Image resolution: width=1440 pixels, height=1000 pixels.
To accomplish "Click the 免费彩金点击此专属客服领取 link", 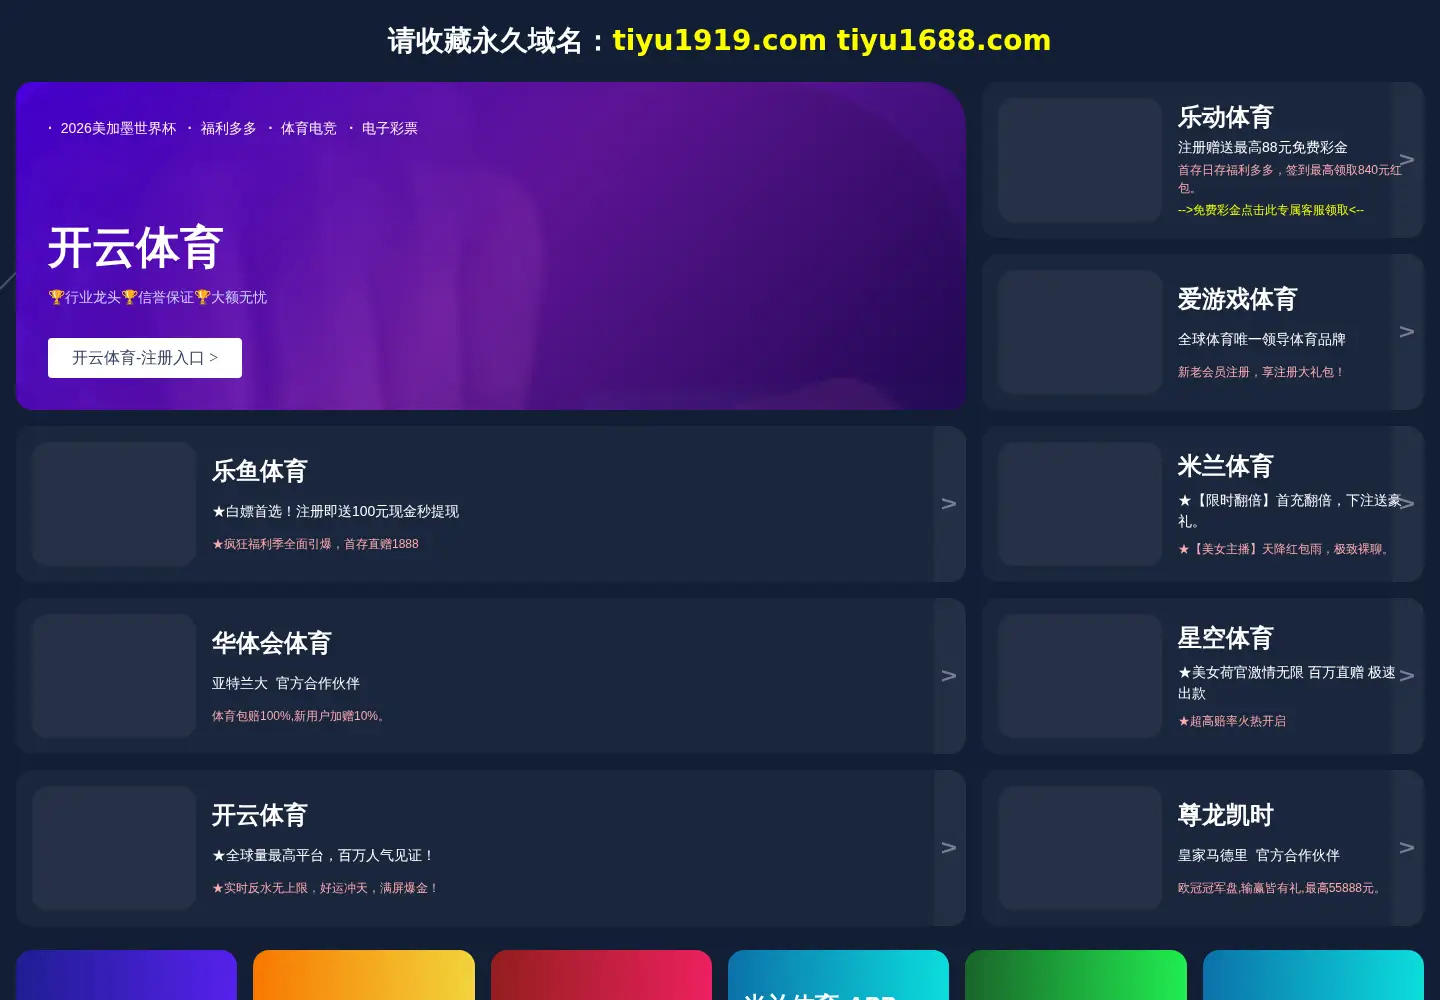I will click(1271, 210).
